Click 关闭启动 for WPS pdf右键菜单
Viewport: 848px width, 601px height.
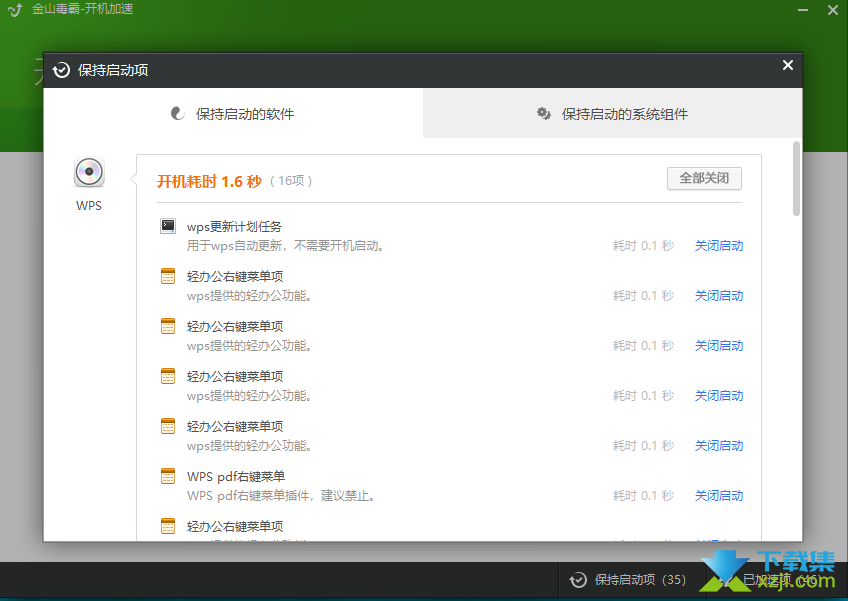(x=719, y=496)
